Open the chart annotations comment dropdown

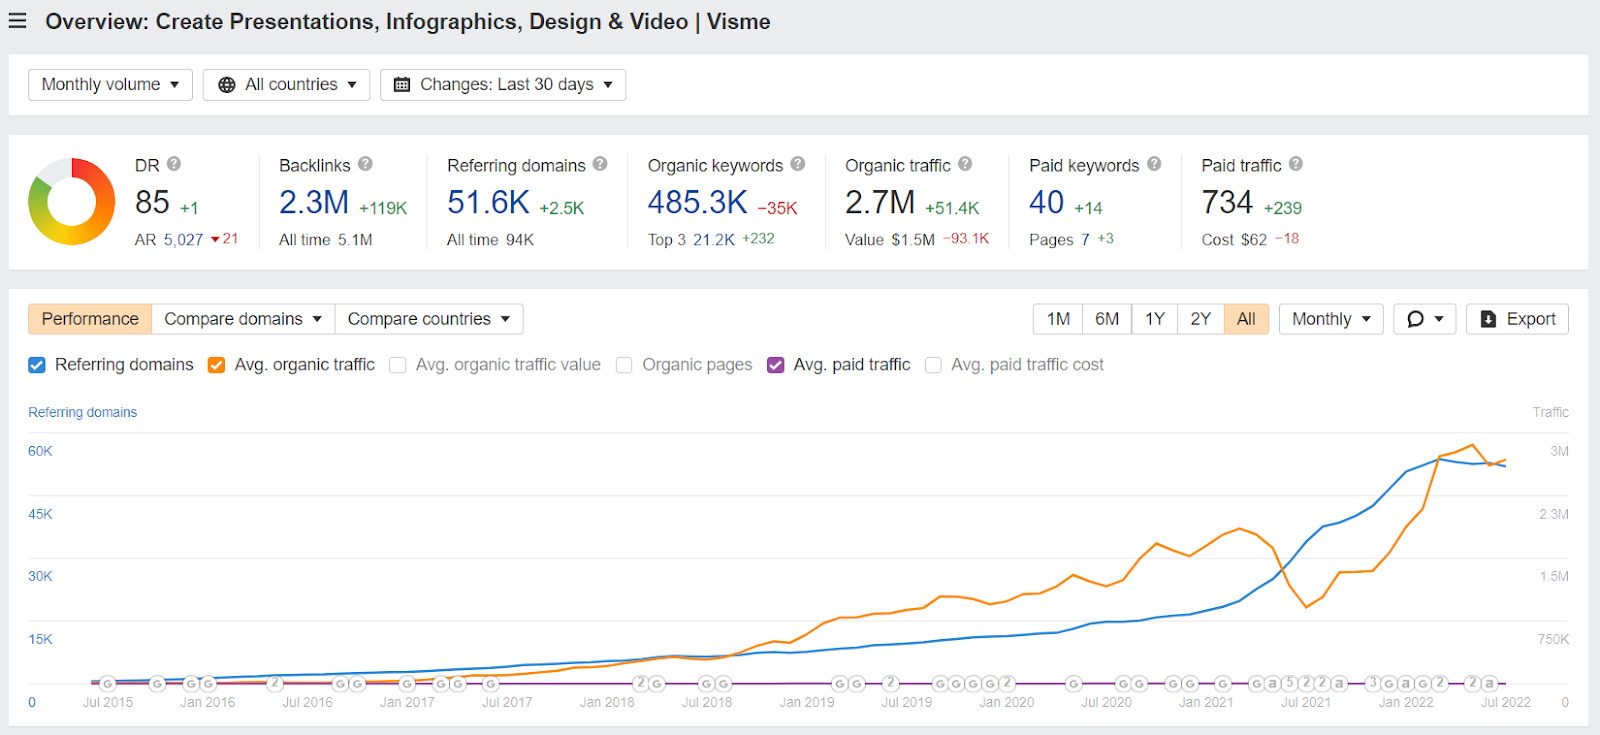click(1425, 319)
